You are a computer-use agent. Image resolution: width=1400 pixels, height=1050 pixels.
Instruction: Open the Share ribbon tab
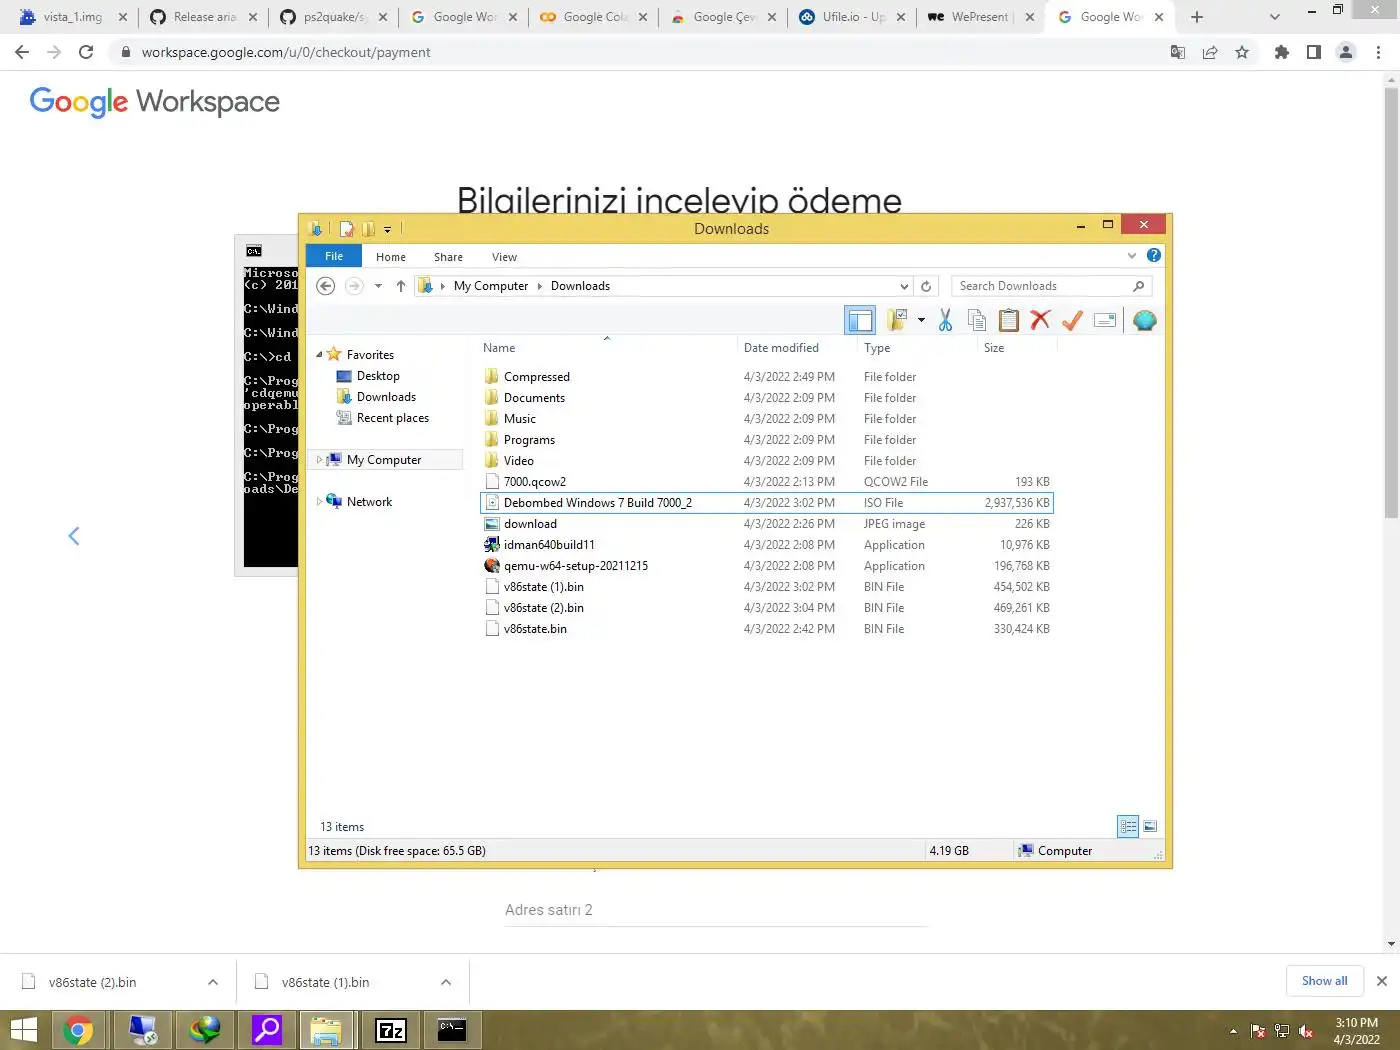(448, 257)
